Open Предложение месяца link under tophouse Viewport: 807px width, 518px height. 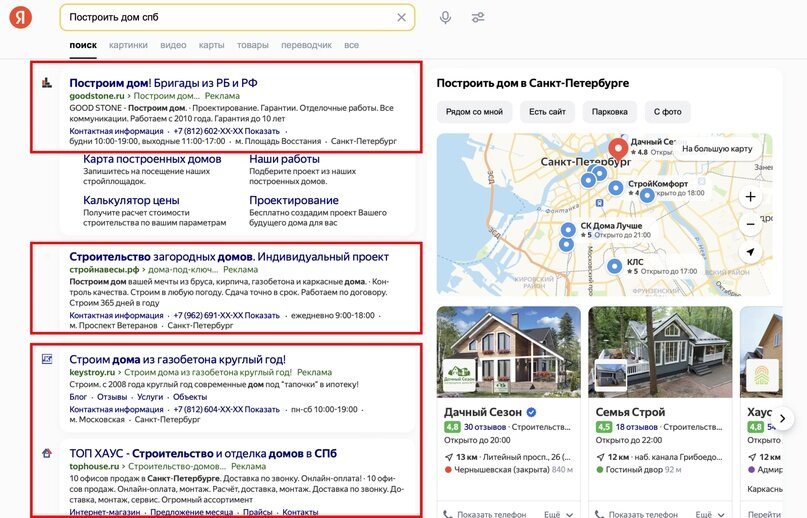coord(191,512)
